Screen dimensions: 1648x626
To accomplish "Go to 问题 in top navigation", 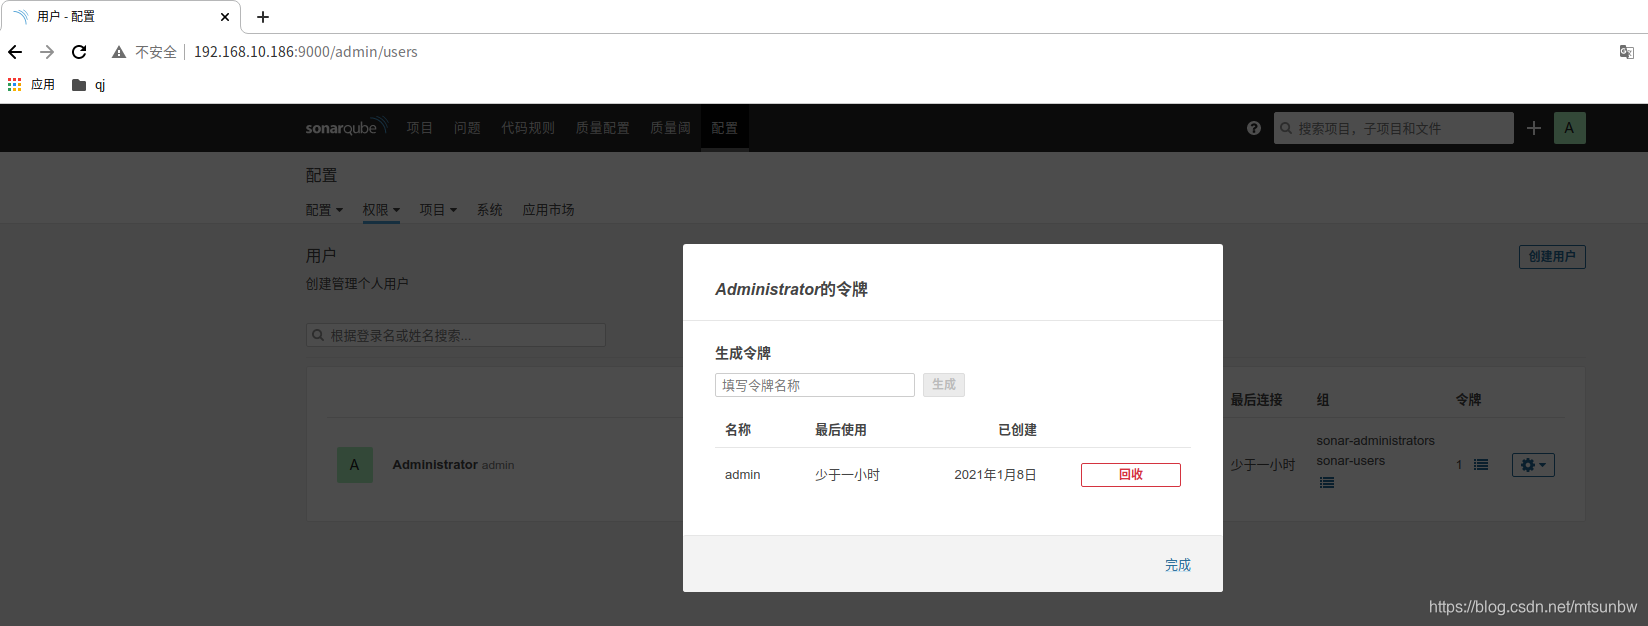I will tap(467, 128).
